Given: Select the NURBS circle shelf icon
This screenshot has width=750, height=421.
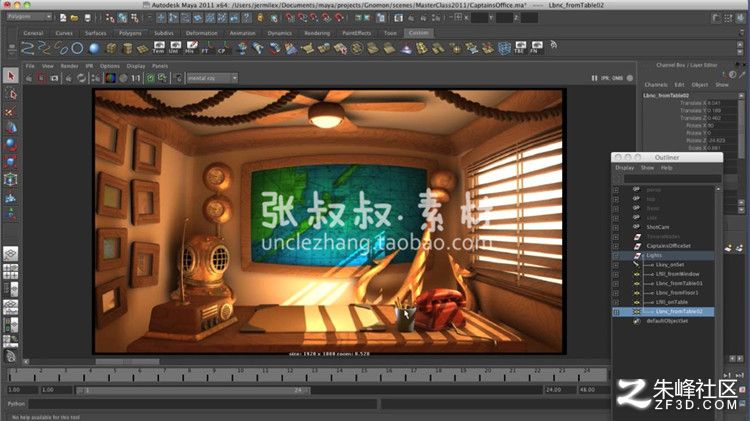Looking at the screenshot, I should (x=77, y=48).
